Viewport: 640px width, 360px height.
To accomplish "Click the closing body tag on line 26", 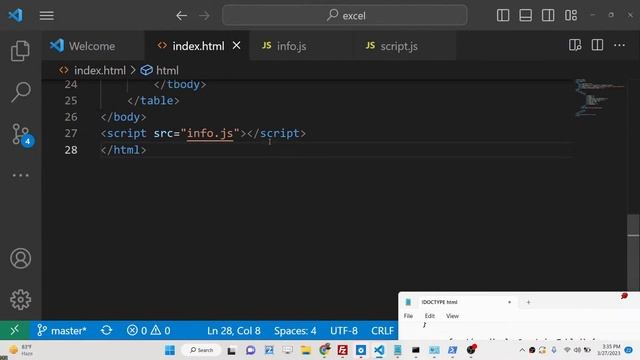I will click(x=124, y=117).
